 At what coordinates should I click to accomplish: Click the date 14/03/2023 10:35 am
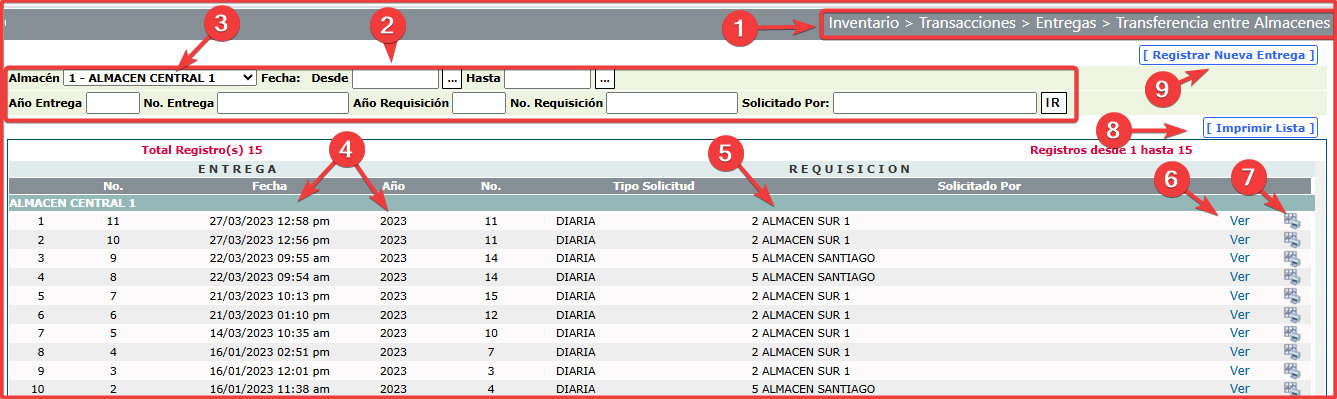point(268,333)
